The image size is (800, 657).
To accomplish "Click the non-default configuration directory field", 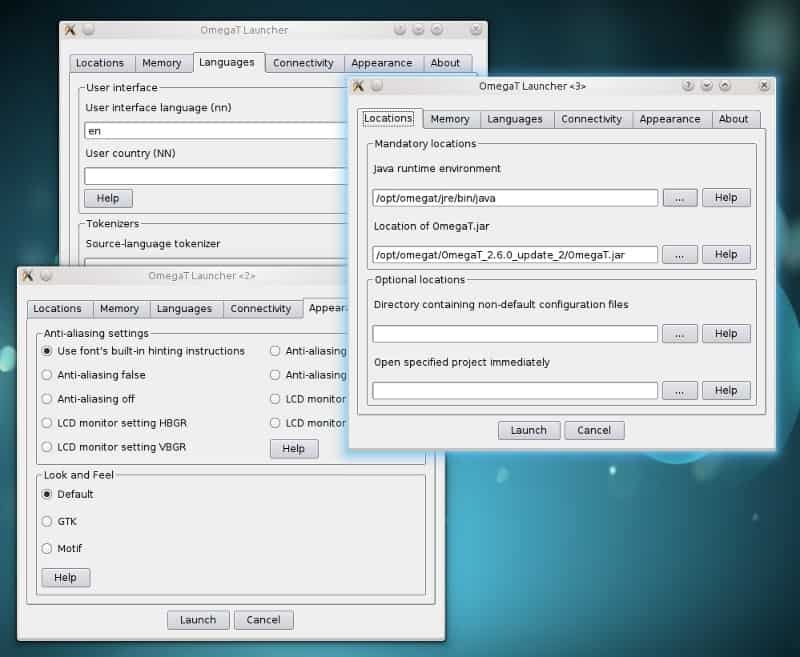I will (x=515, y=334).
